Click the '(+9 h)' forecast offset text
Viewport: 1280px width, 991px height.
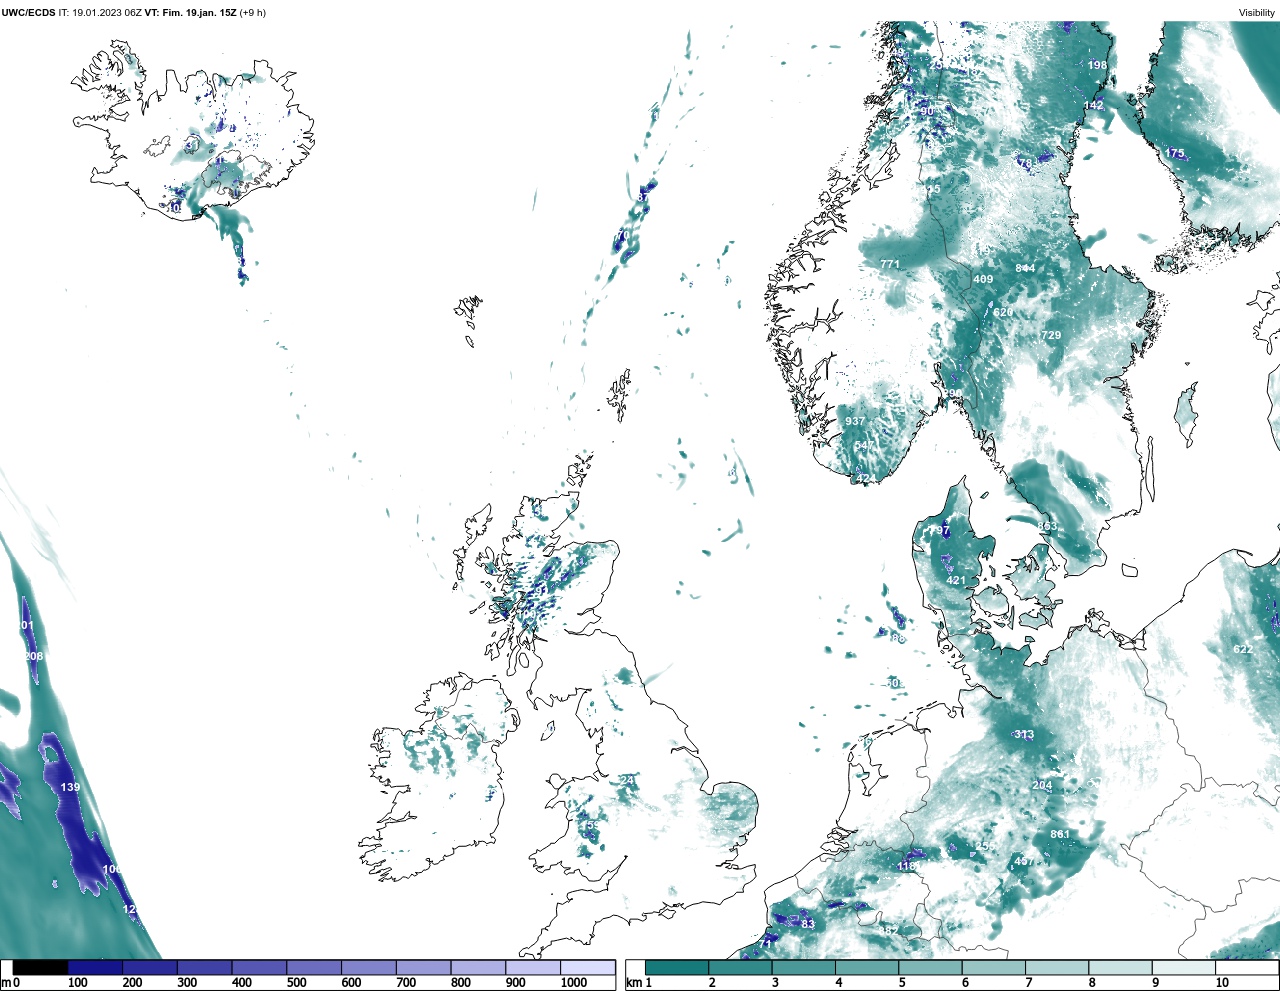[252, 13]
